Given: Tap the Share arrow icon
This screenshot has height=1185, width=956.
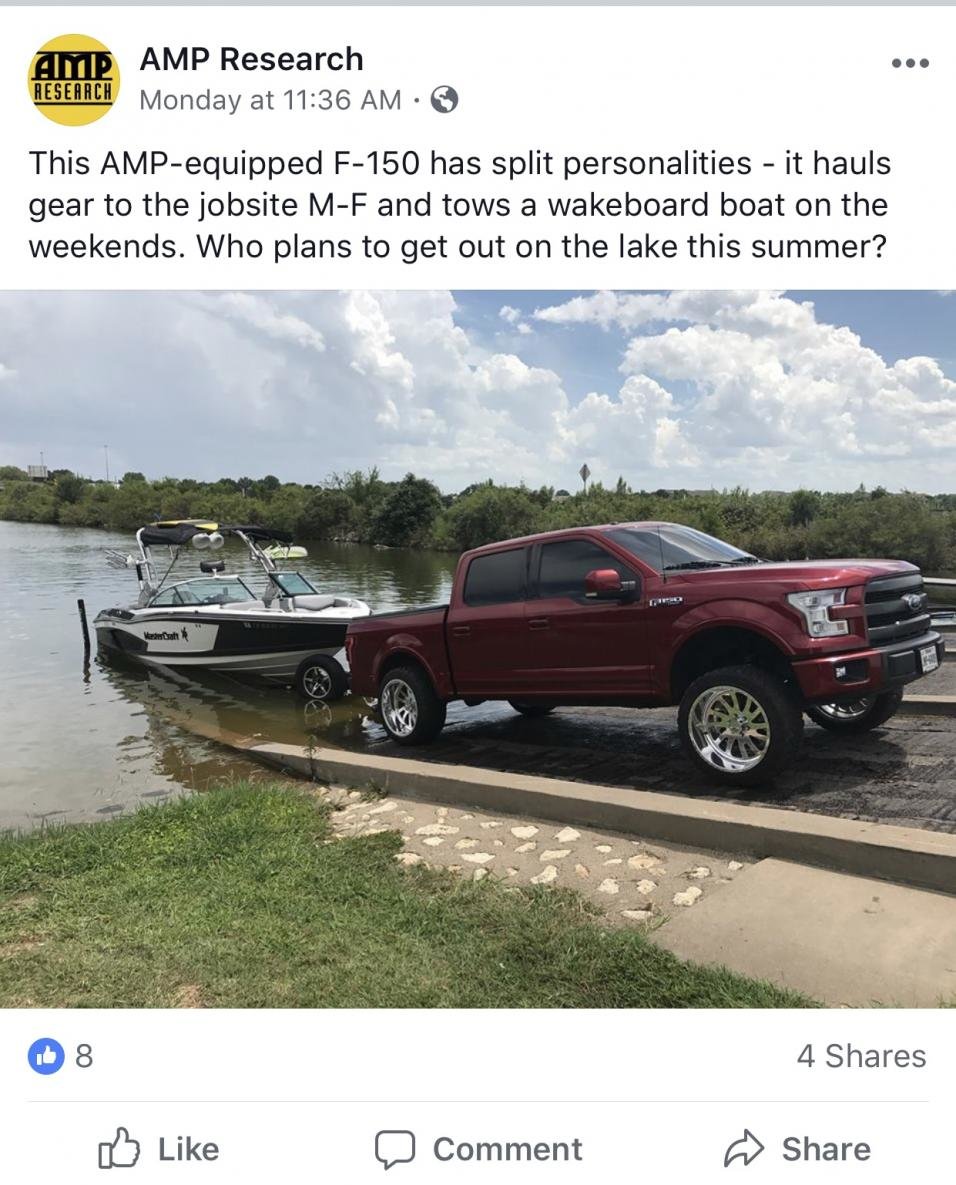Looking at the screenshot, I should [744, 1149].
